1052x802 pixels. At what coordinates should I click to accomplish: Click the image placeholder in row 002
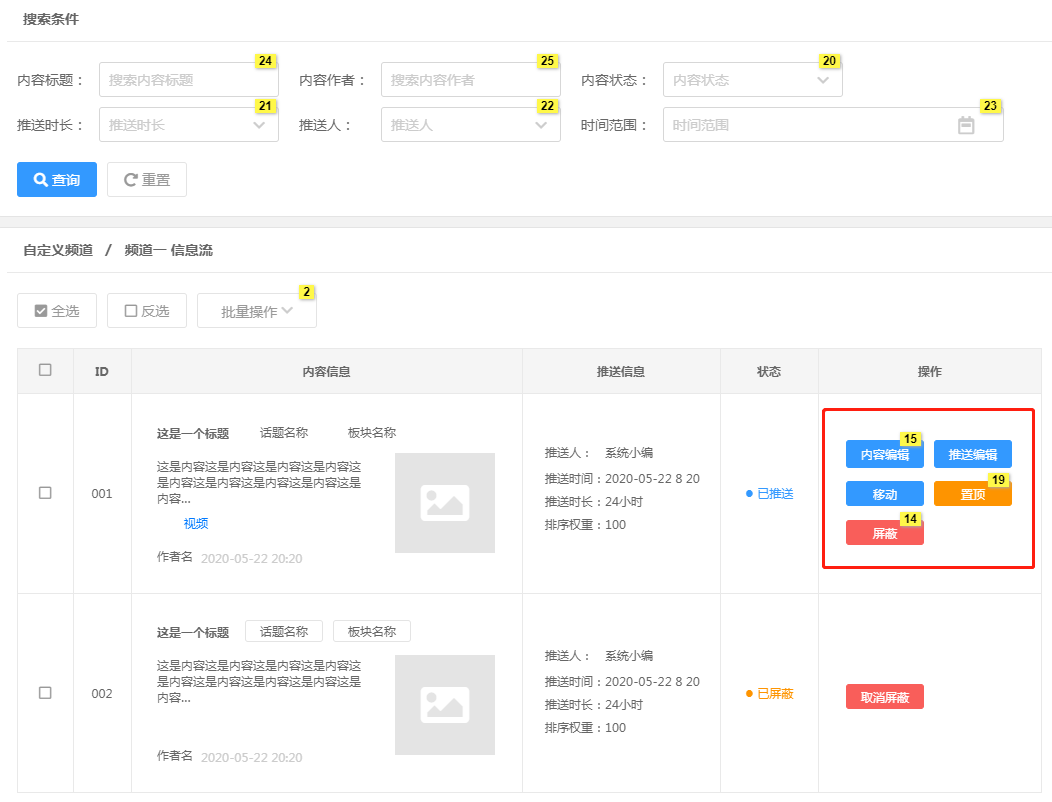pos(445,705)
